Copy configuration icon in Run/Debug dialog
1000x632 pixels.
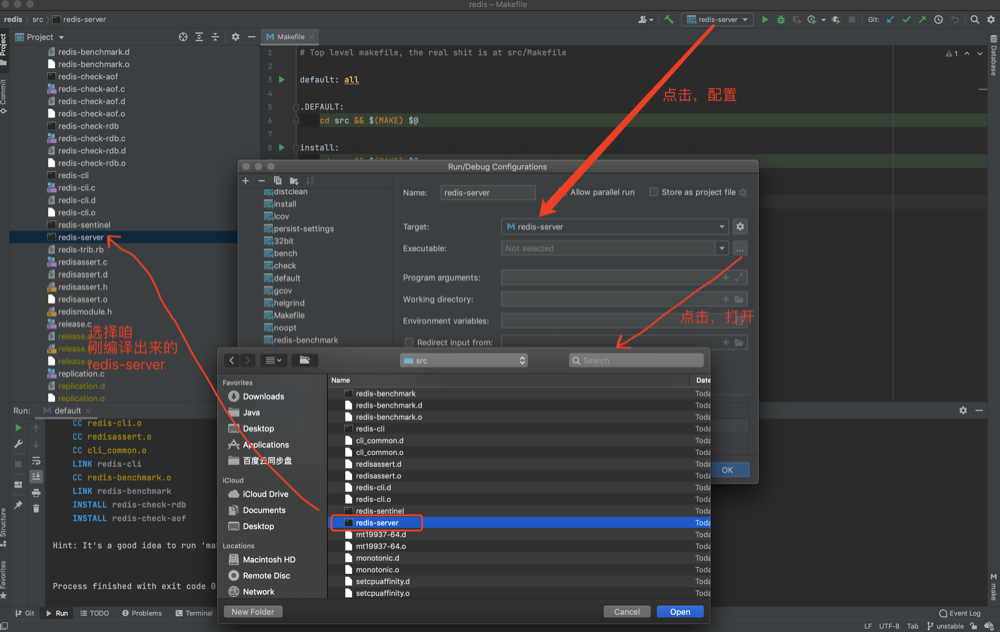[277, 180]
